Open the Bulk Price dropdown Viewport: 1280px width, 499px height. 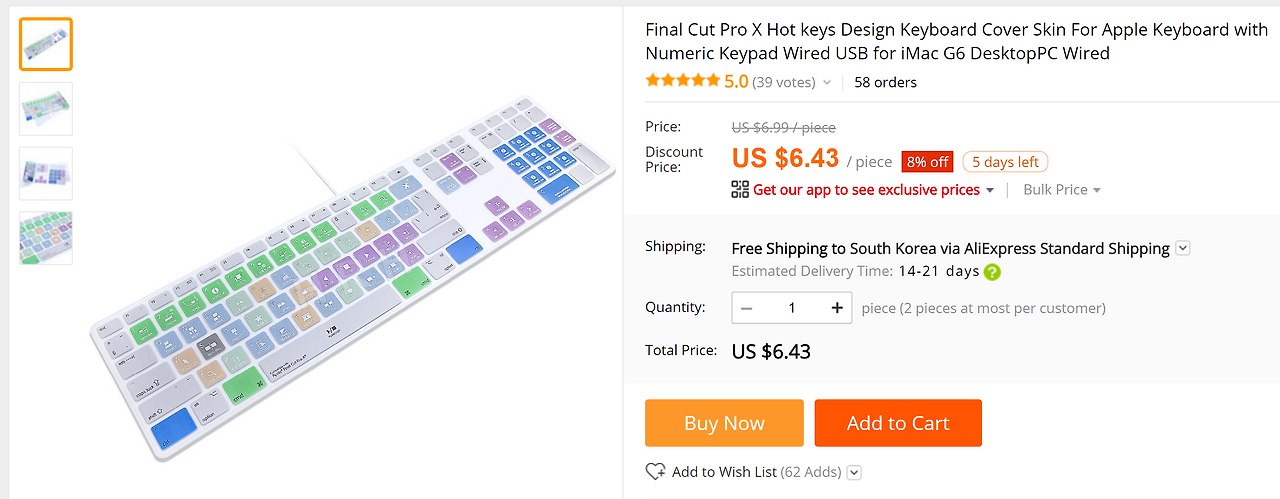point(1061,189)
